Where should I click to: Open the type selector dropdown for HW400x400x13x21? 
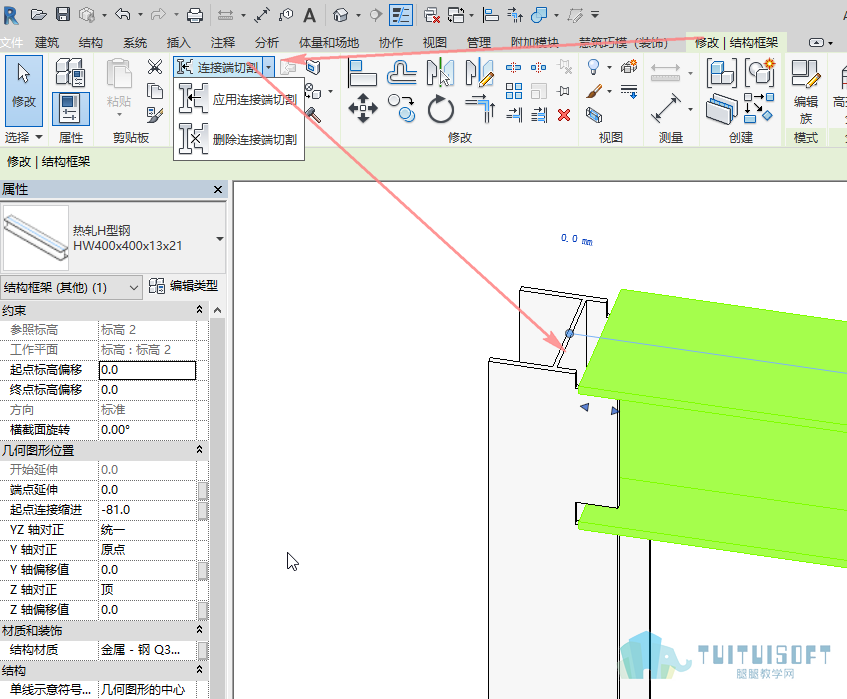coord(219,239)
